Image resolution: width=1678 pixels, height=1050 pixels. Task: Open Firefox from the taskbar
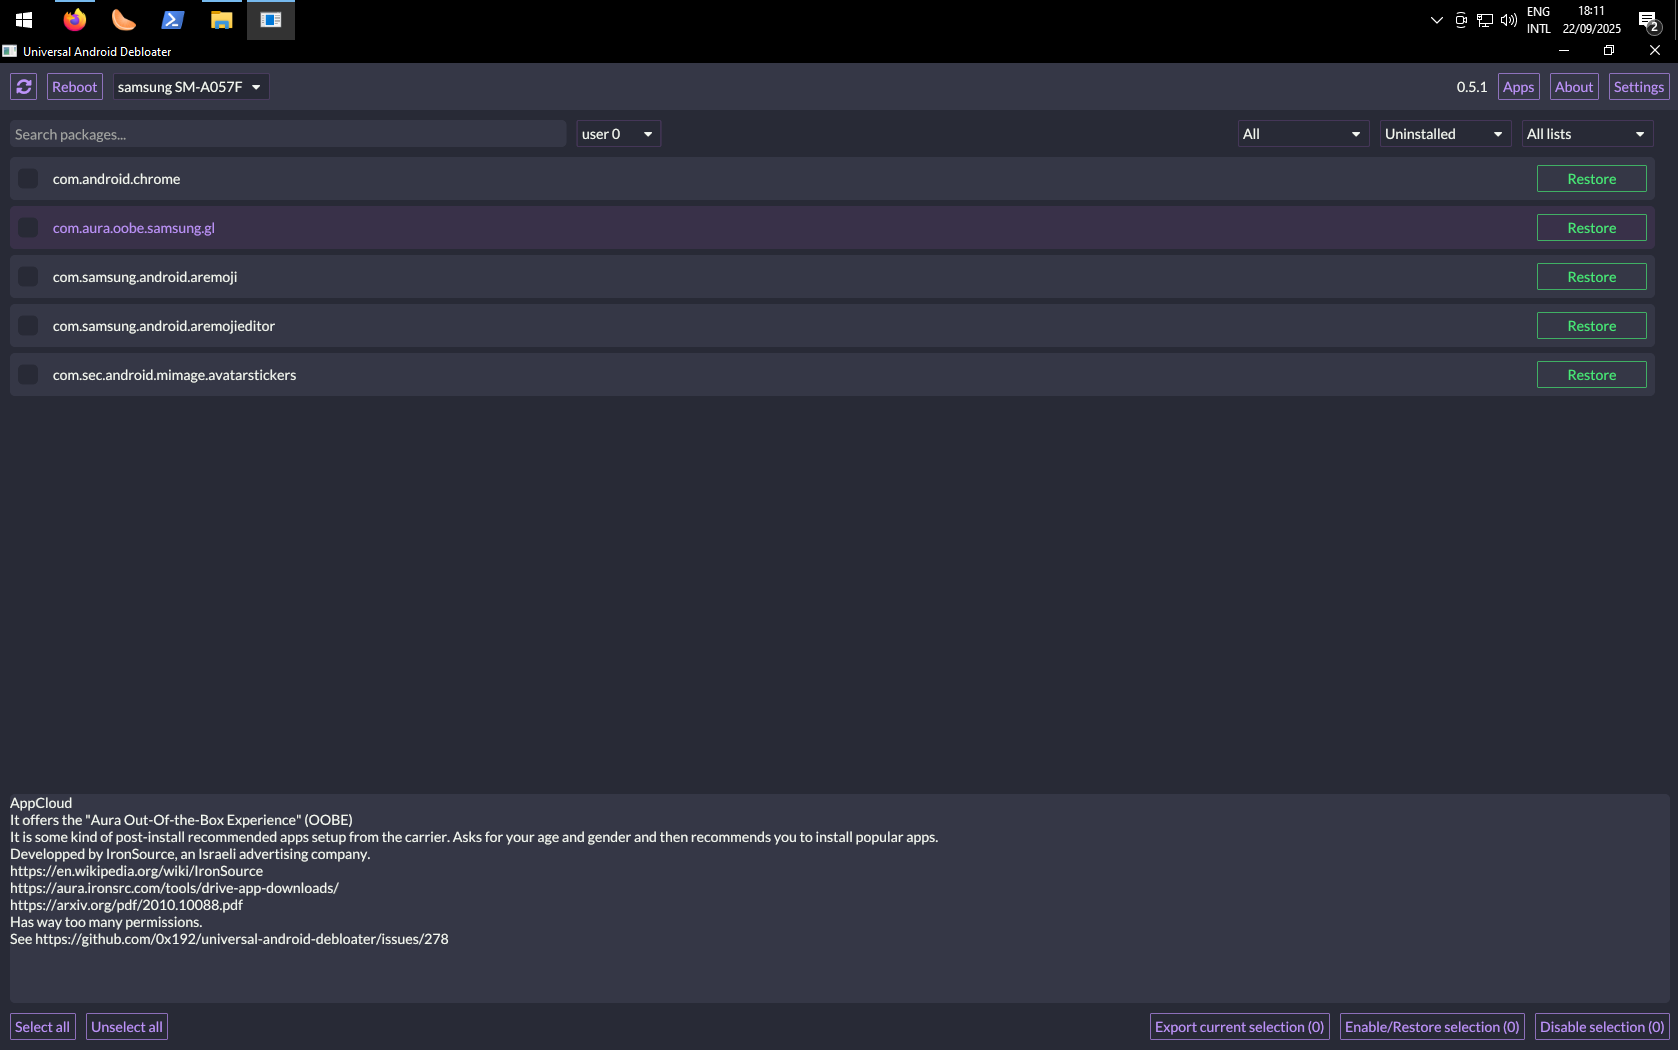click(74, 20)
